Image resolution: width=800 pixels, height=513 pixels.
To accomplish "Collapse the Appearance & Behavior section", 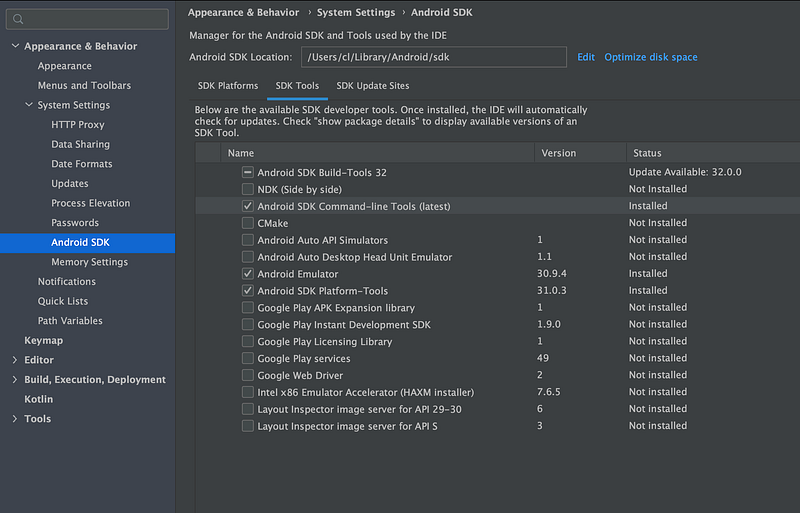I will (x=15, y=46).
